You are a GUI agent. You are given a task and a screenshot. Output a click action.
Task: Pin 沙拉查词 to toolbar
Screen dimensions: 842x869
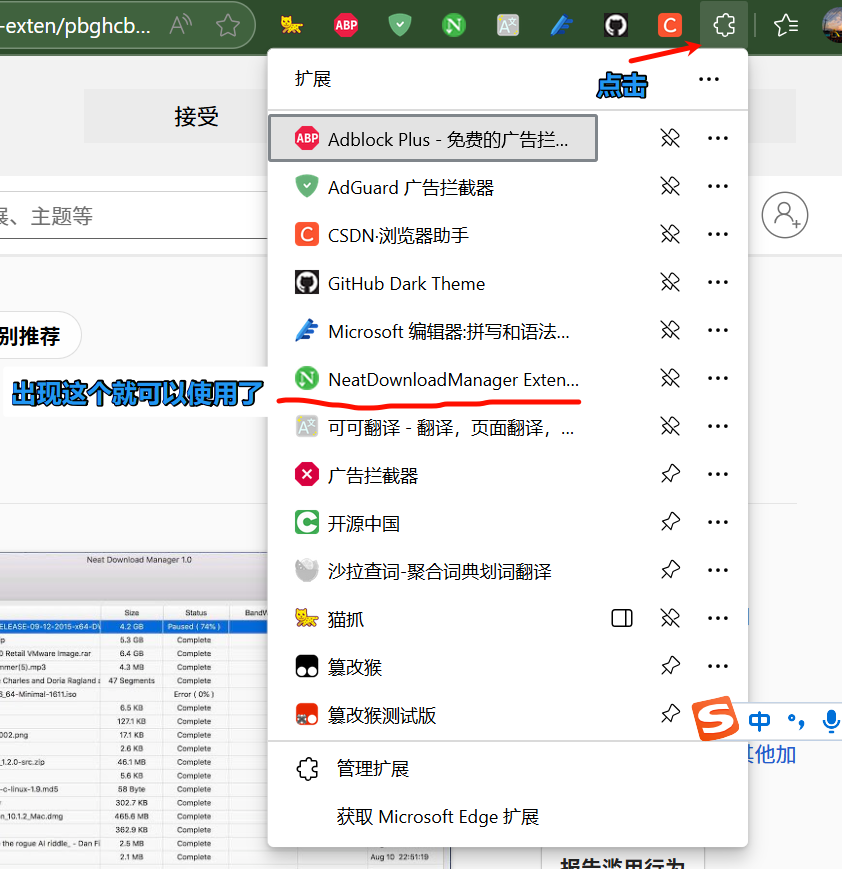click(670, 570)
